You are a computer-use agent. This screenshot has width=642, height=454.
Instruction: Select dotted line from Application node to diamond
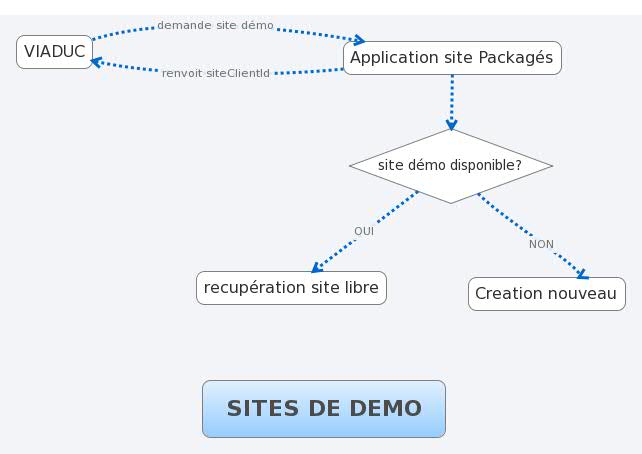[x=451, y=98]
